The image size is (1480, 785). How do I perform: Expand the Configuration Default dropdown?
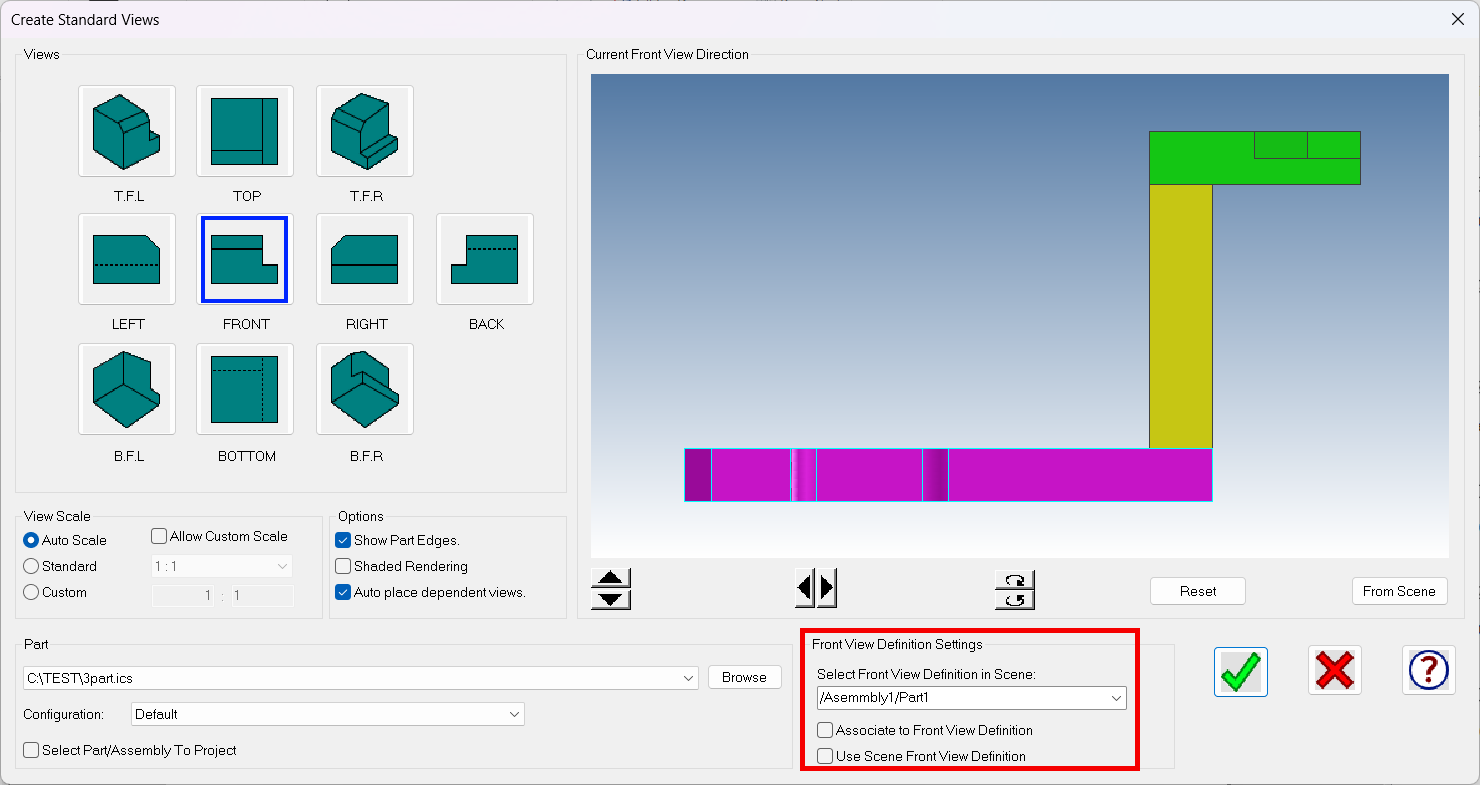327,715
